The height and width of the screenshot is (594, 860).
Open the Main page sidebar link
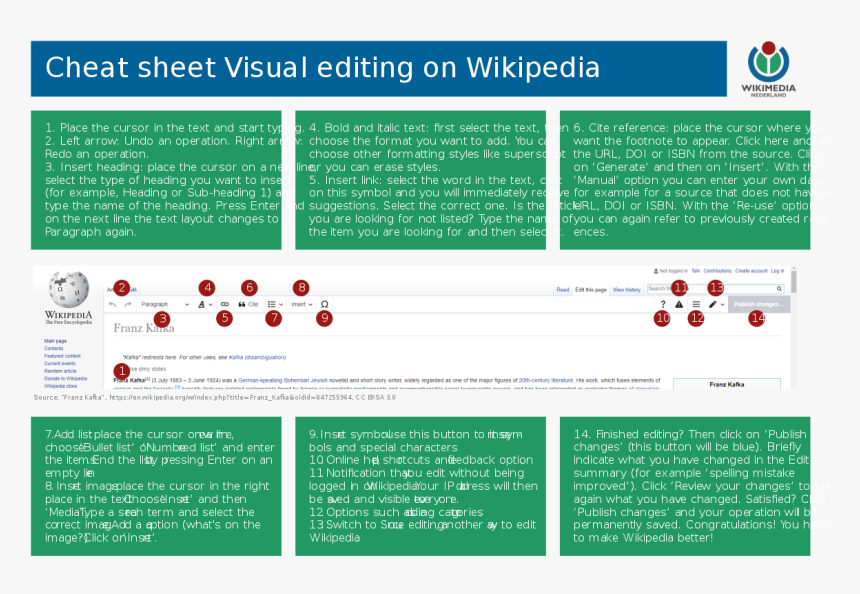pyautogui.click(x=55, y=341)
